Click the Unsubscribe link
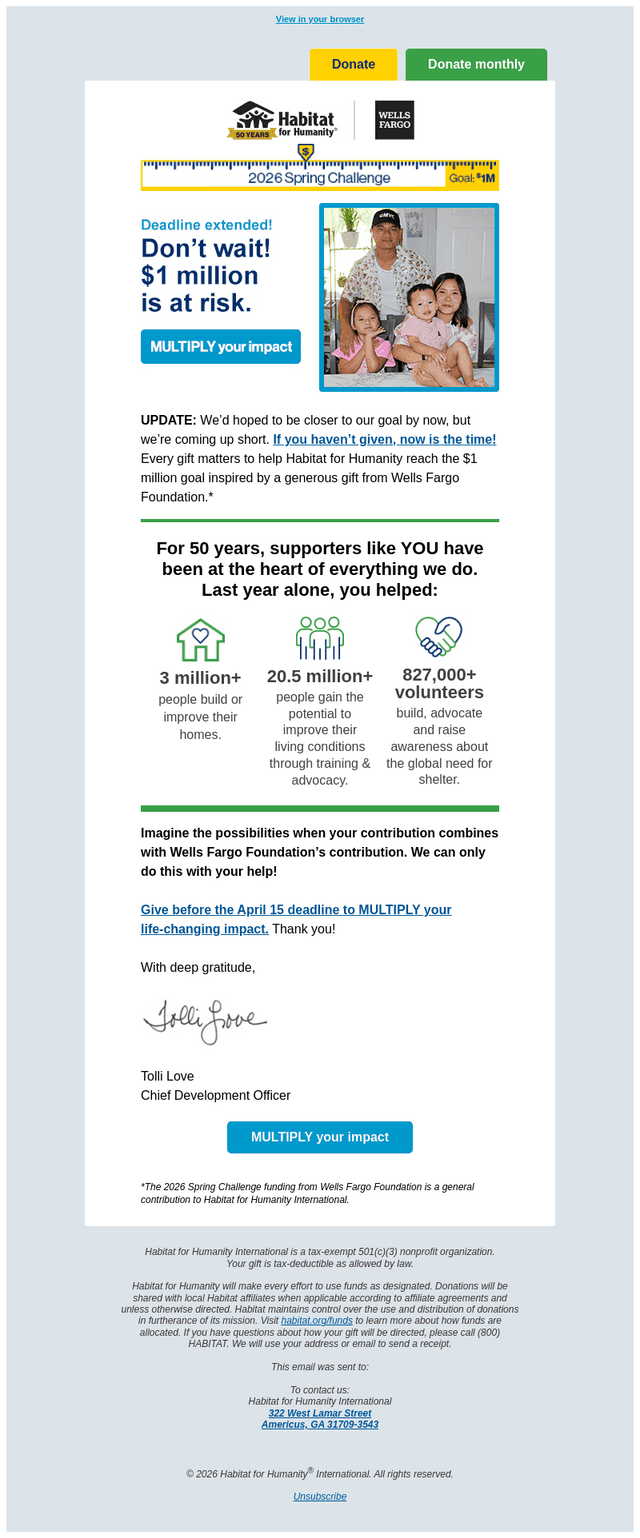The height and width of the screenshot is (1538, 640). (320, 1496)
